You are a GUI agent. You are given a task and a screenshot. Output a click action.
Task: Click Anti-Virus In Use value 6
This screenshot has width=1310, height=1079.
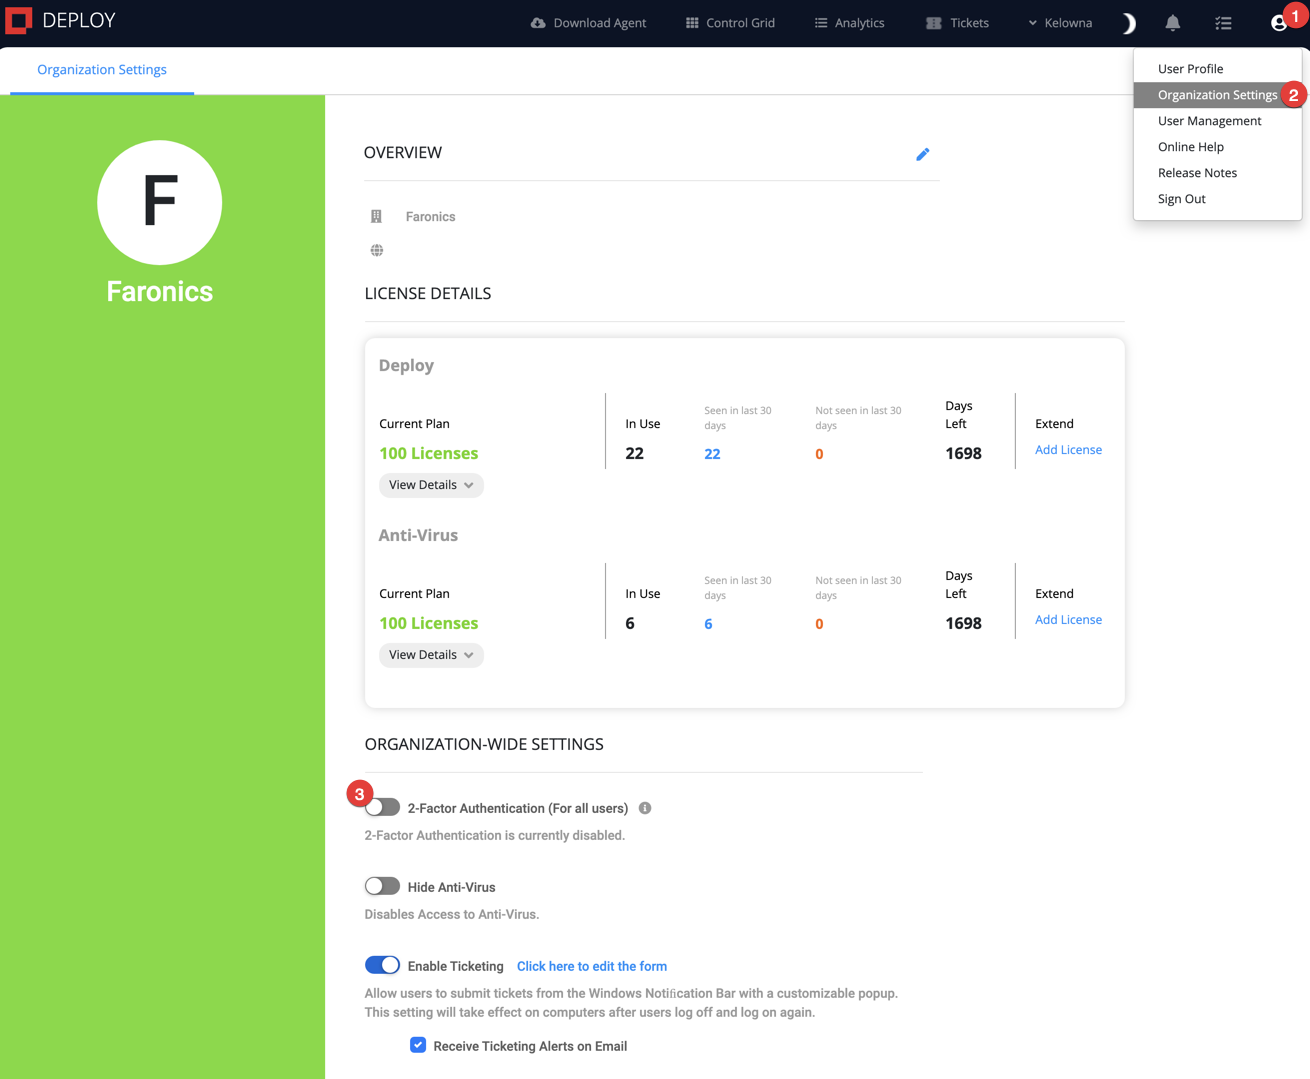[630, 623]
